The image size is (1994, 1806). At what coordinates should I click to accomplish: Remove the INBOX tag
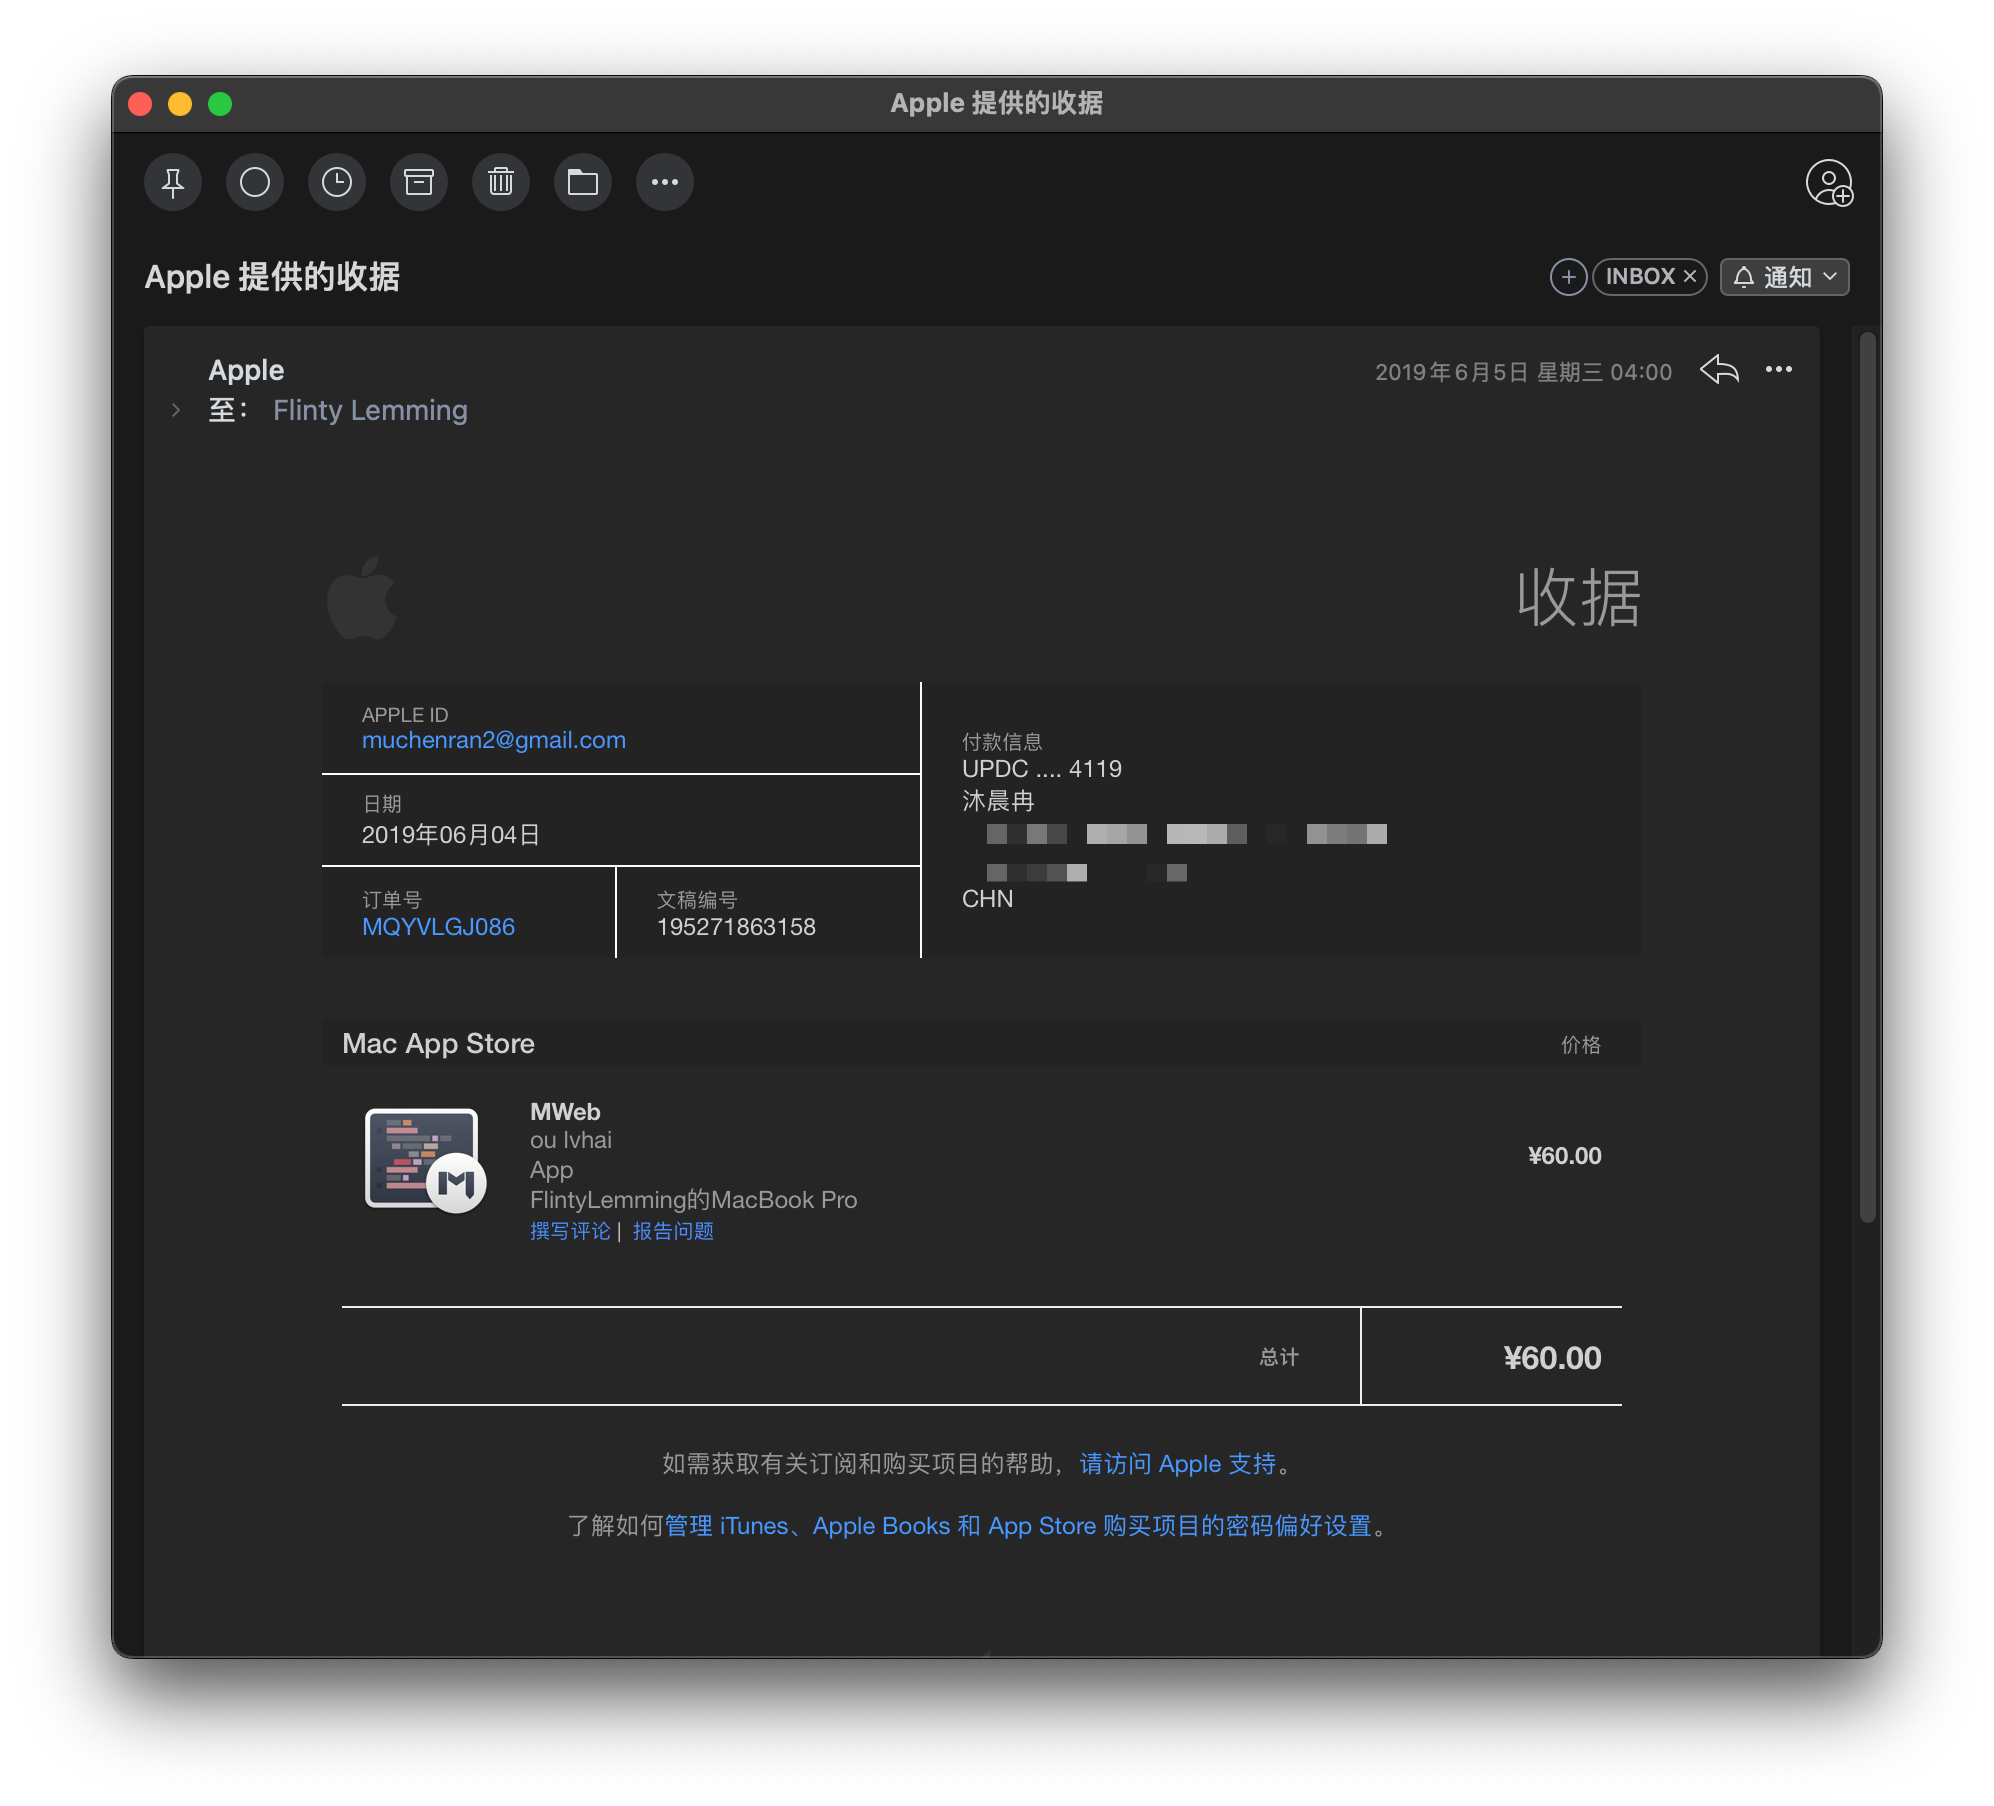point(1690,277)
